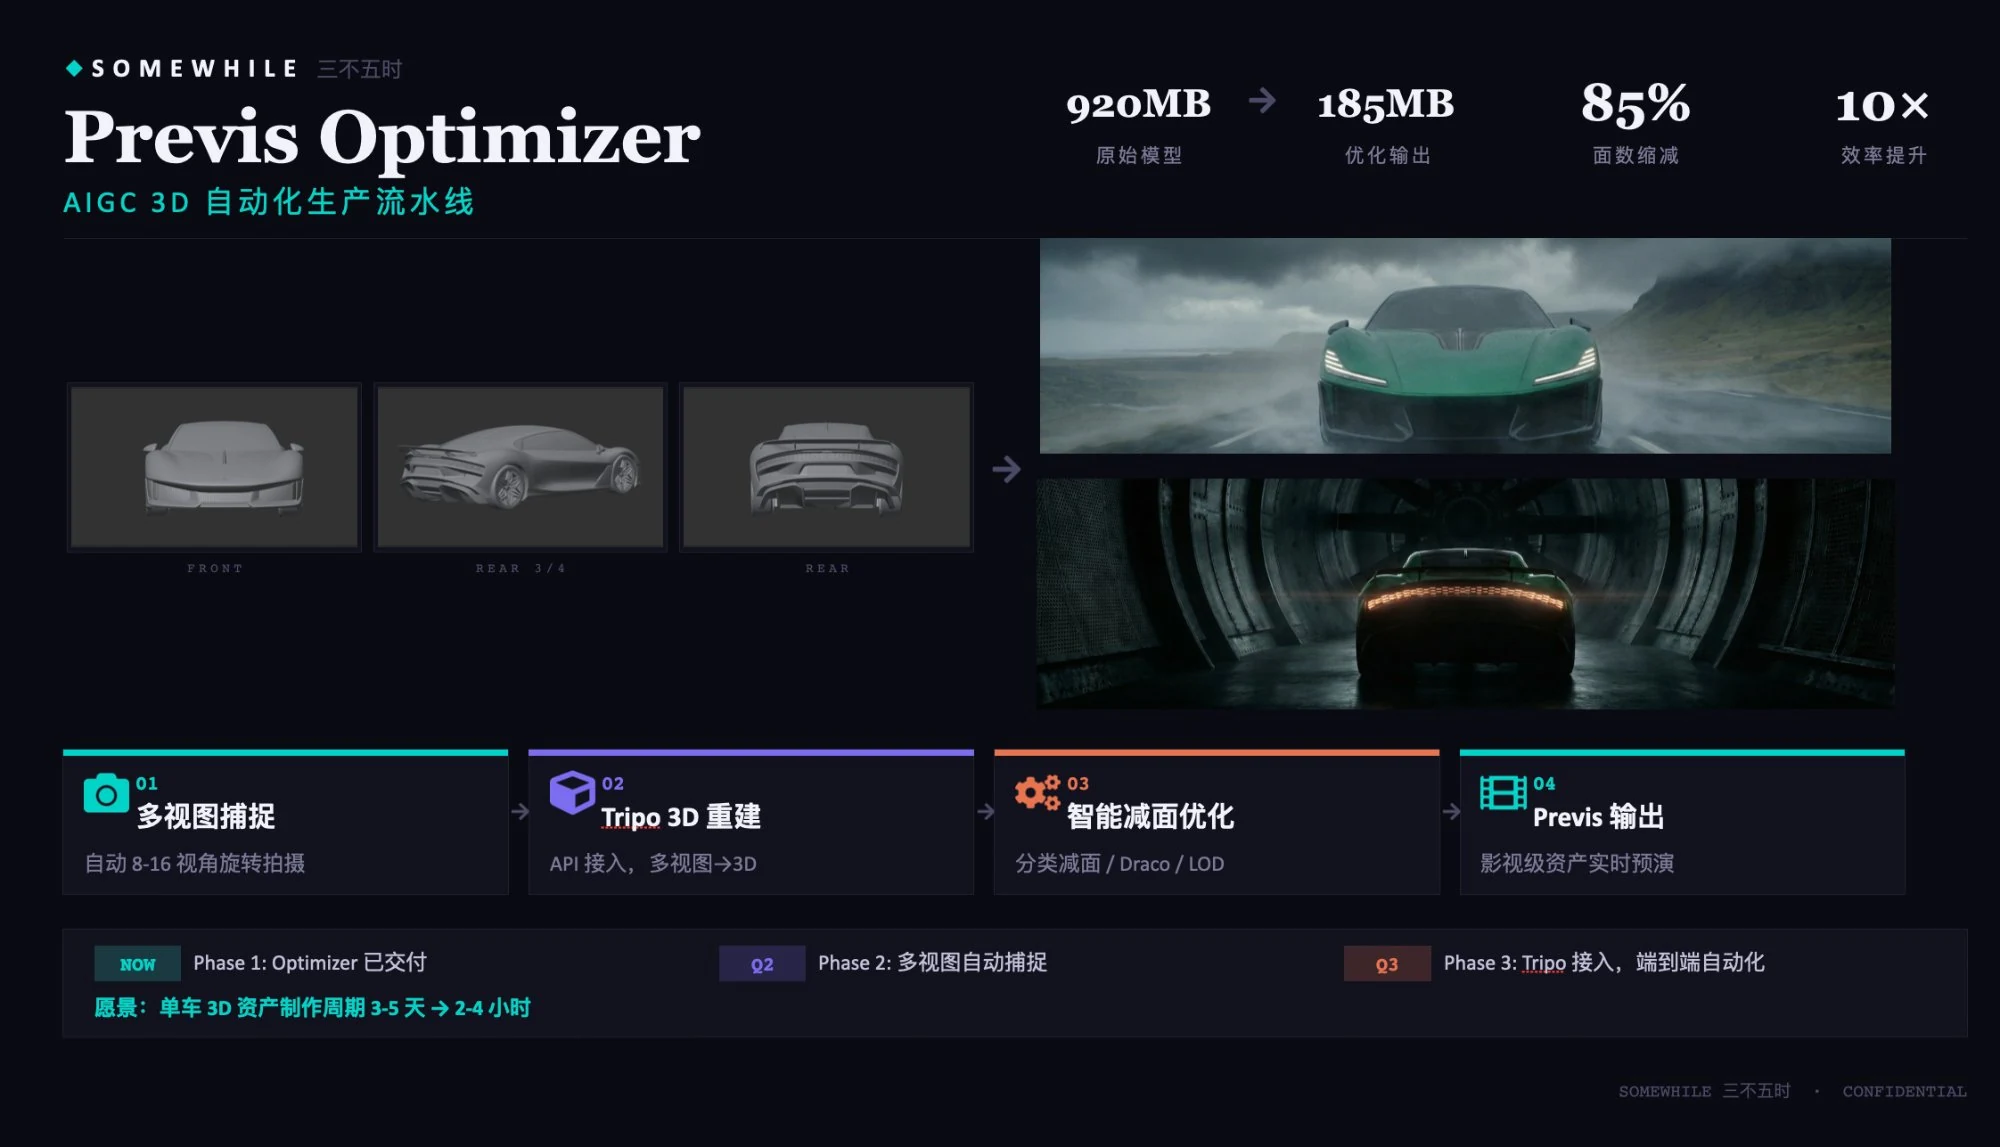Screen dimensions: 2000x1147
Task: Open the green car road render image
Action: click(1465, 346)
